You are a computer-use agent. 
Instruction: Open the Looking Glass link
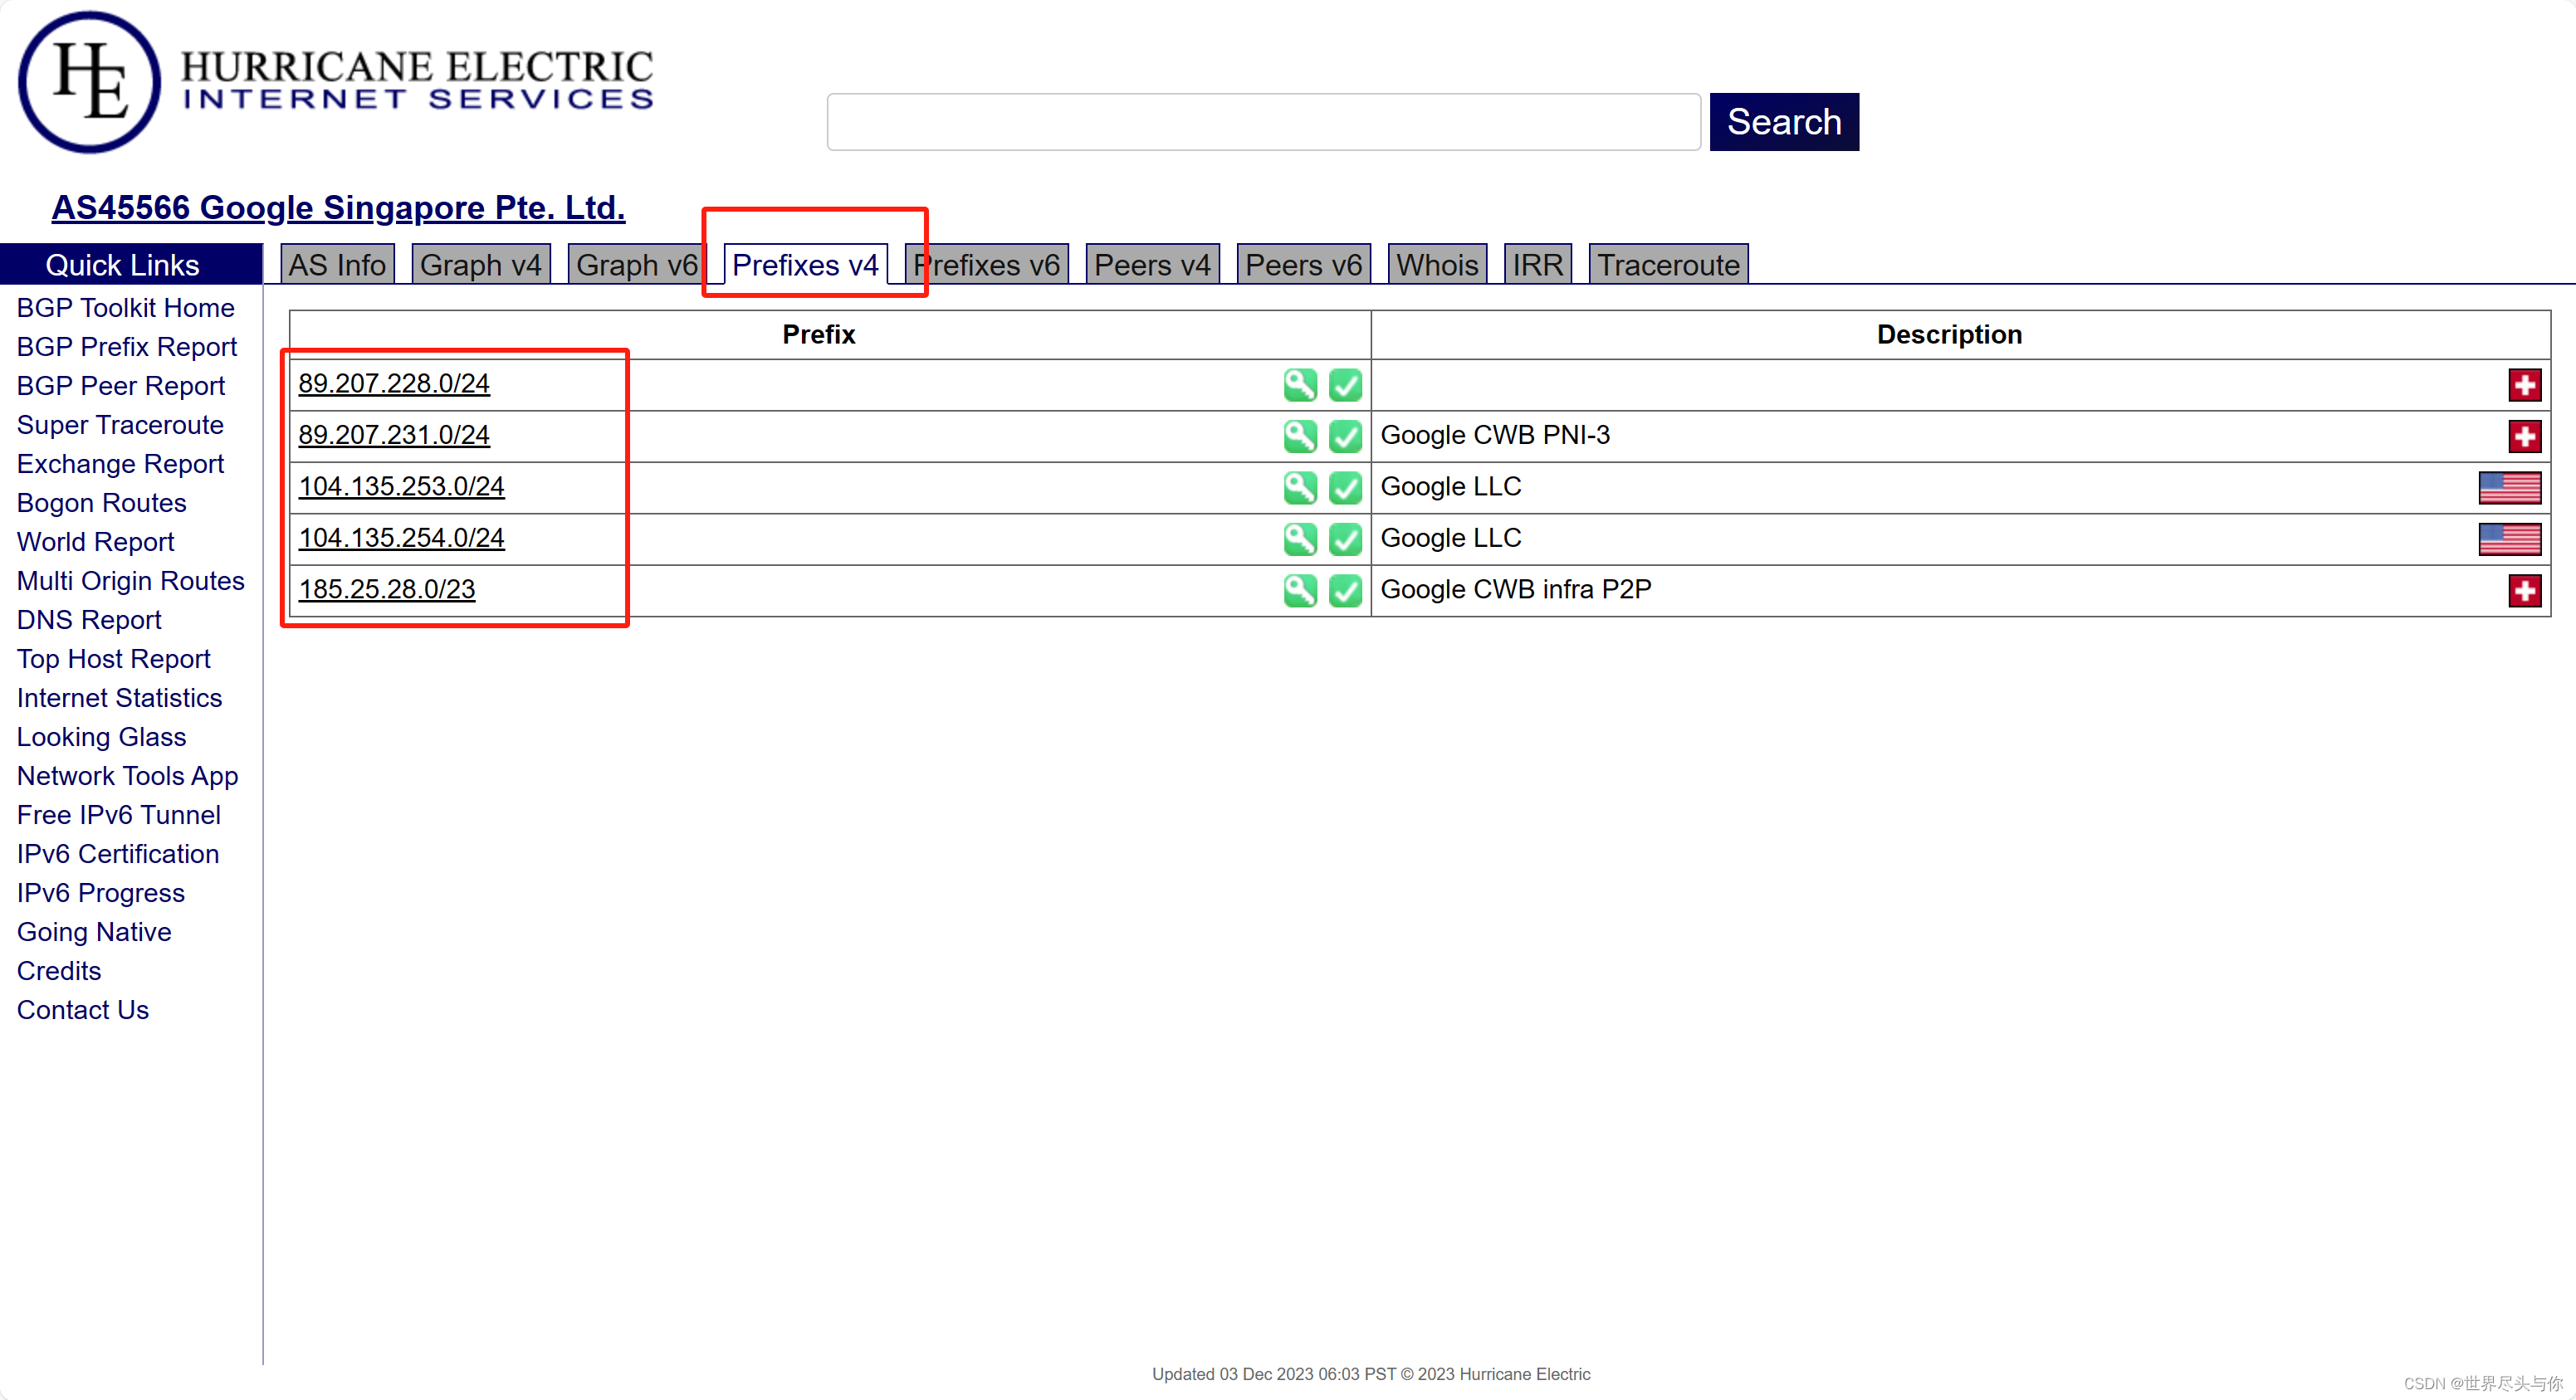(x=101, y=737)
